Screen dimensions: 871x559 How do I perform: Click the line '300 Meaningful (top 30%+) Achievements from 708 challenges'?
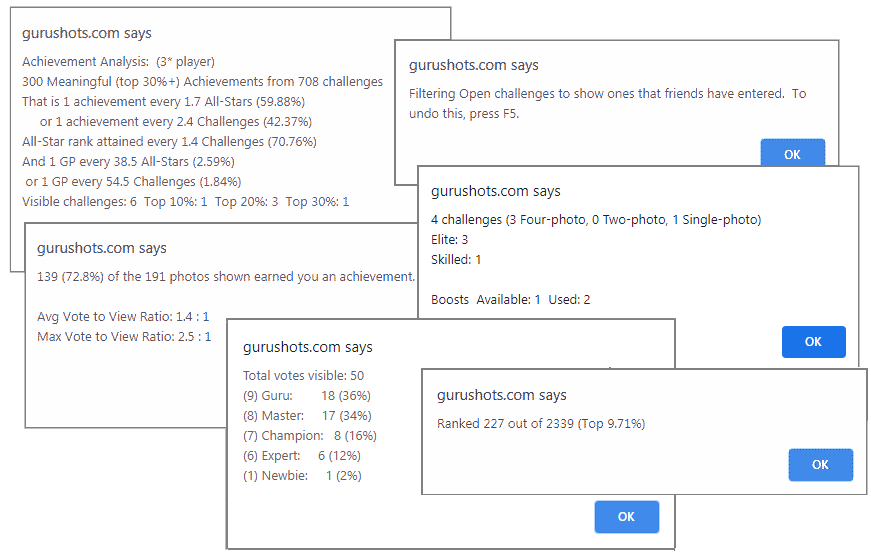[x=202, y=82]
